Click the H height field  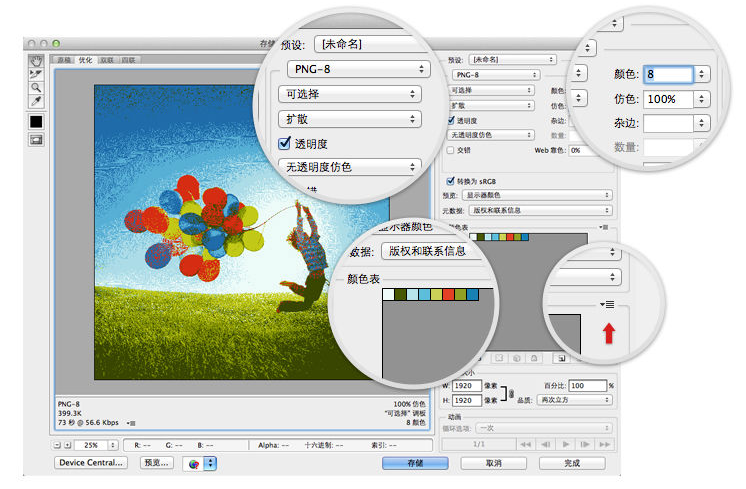[x=466, y=401]
